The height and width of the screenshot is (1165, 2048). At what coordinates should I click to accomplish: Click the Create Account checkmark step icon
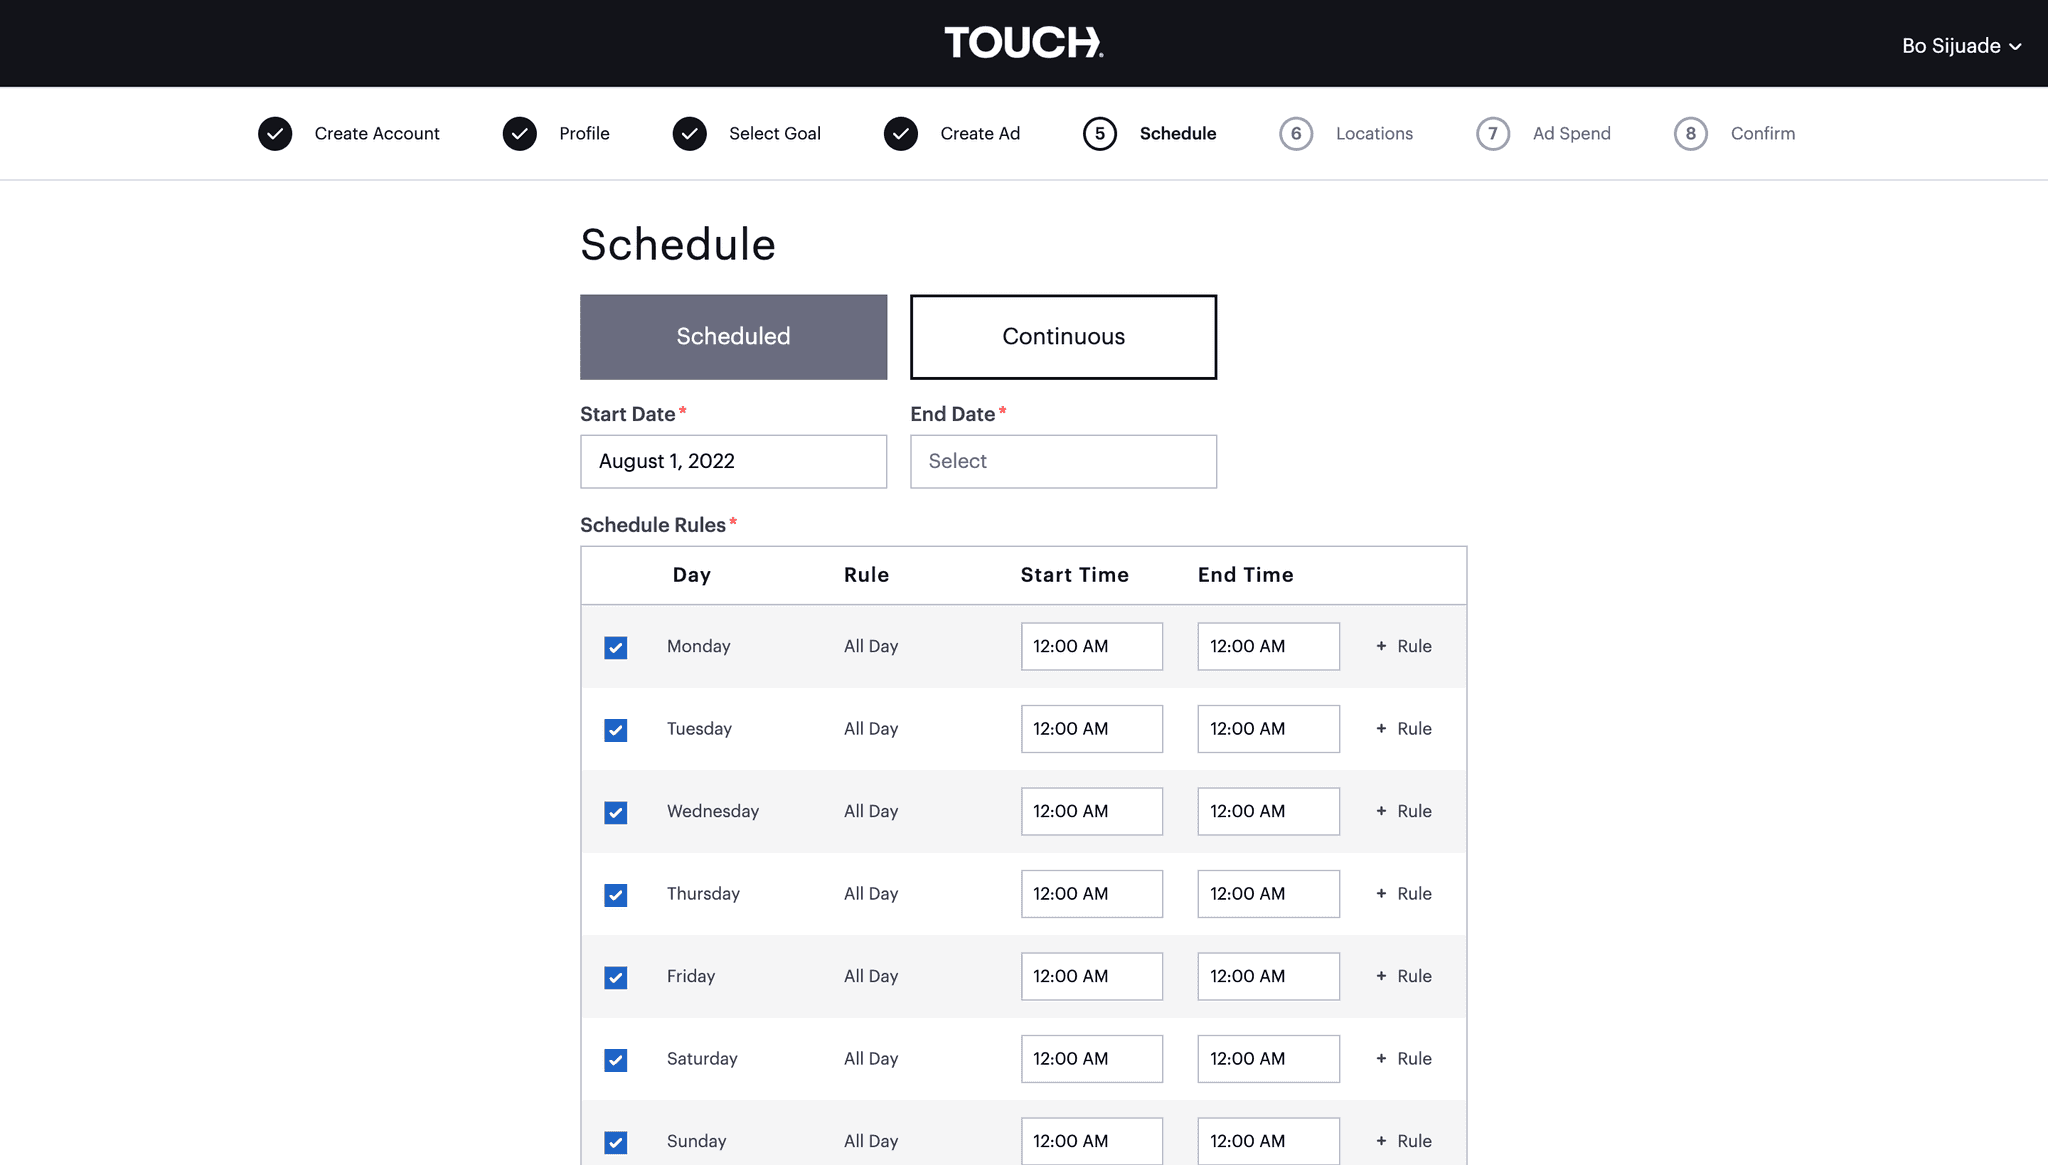pos(275,134)
